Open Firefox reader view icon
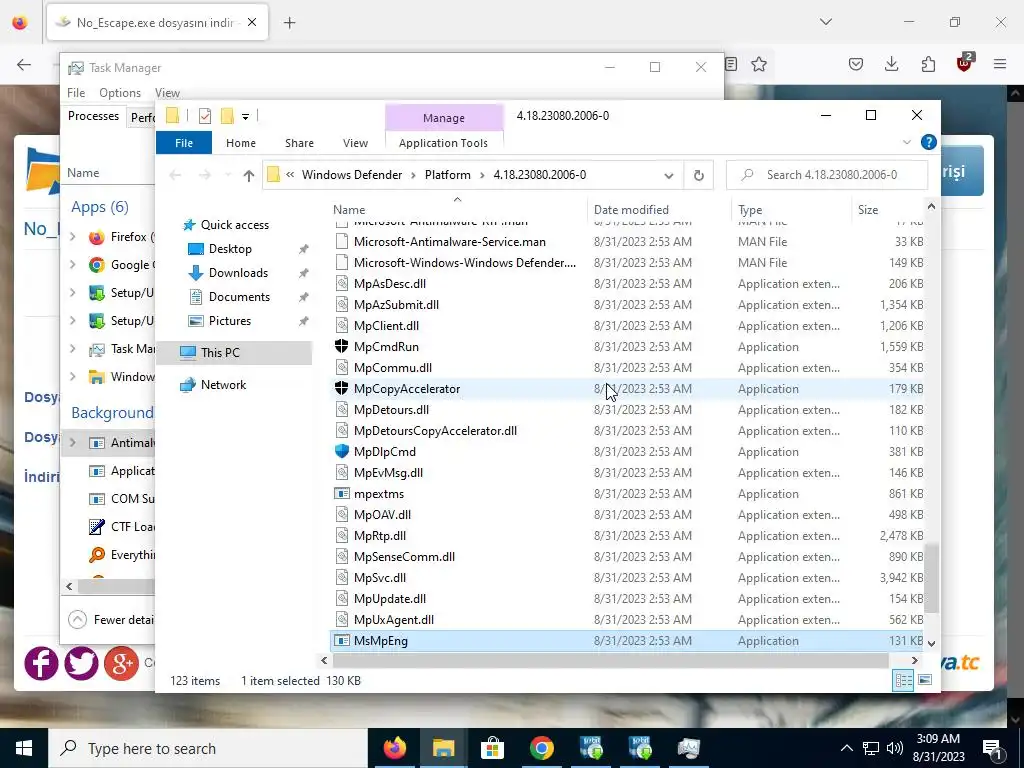Viewport: 1024px width, 768px height. point(731,64)
